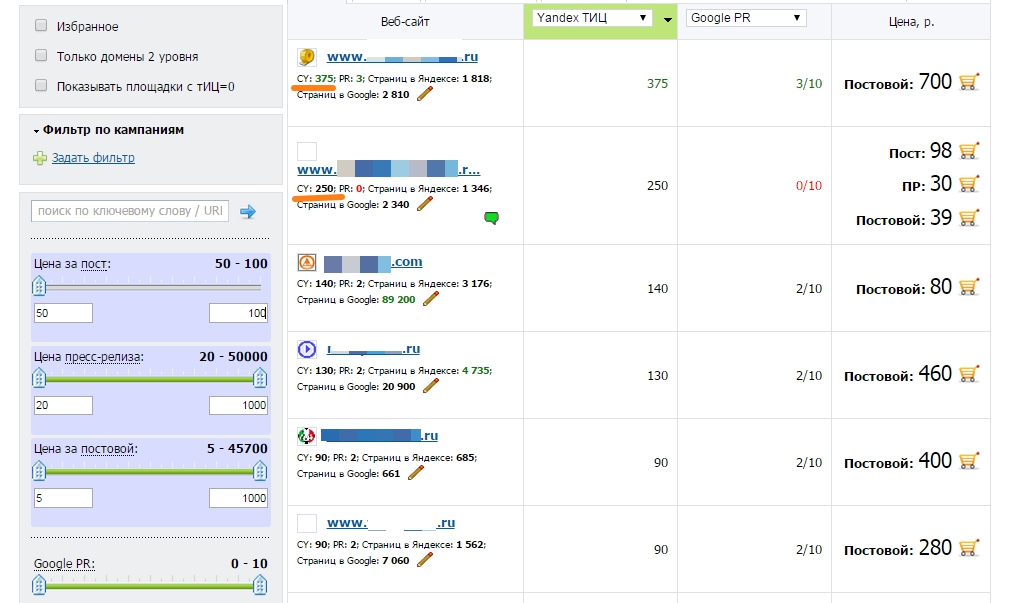Click the 140 Yandex ТИЦ value
This screenshot has width=1013, height=603.
pyautogui.click(x=657, y=289)
